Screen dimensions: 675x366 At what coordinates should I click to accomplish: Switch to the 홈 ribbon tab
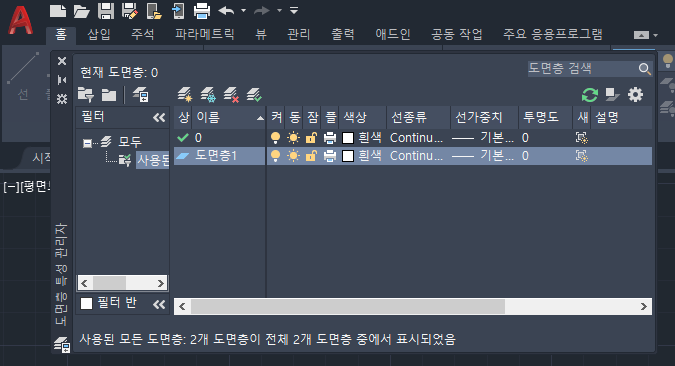tap(61, 34)
